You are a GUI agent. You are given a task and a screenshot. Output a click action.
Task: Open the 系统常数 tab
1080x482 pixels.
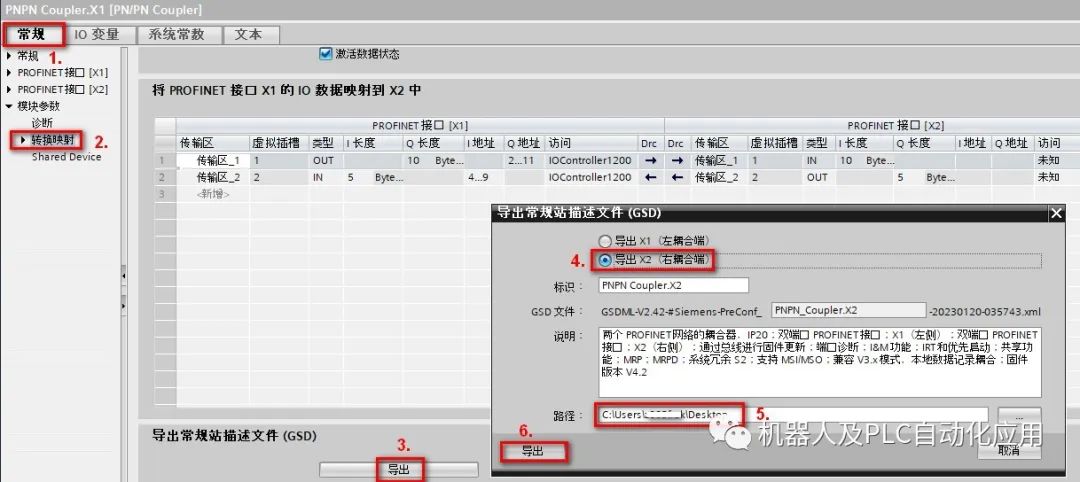tap(177, 34)
